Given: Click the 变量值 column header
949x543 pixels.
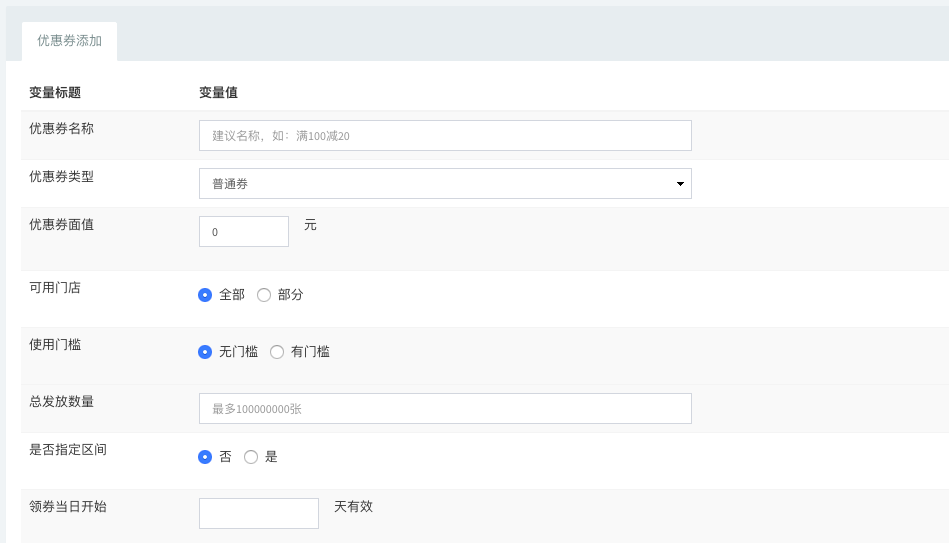Looking at the screenshot, I should (218, 93).
